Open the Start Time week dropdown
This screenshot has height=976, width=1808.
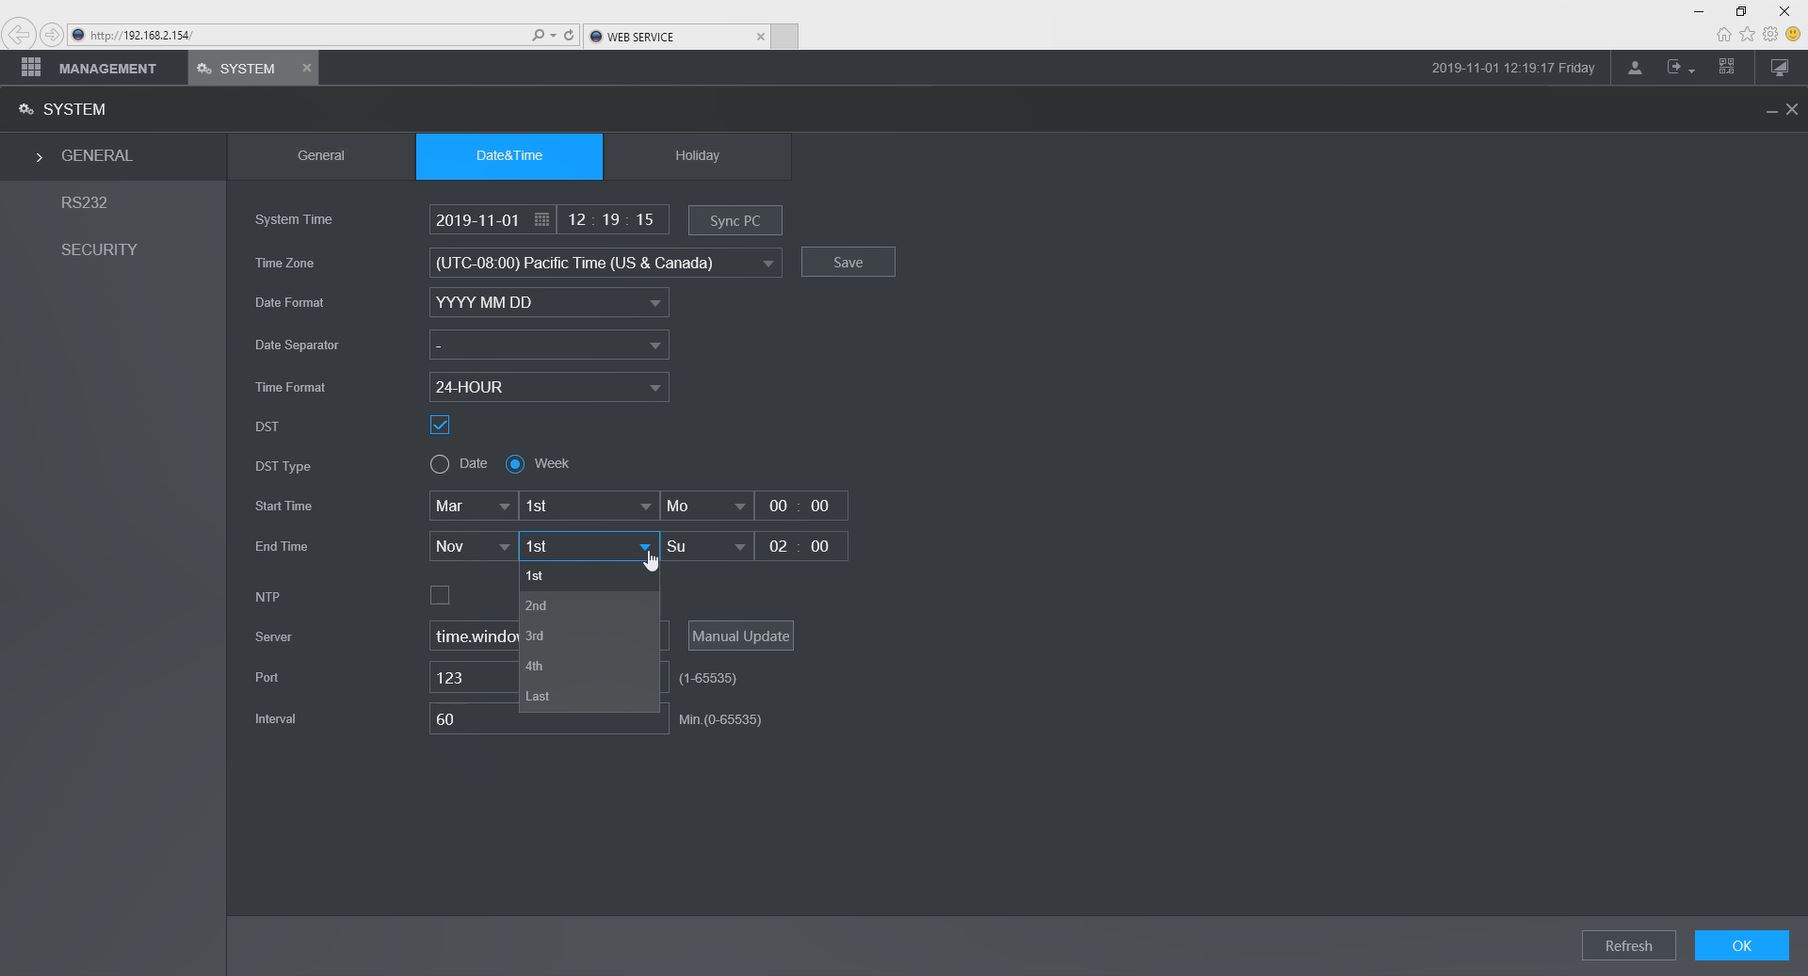(x=589, y=506)
